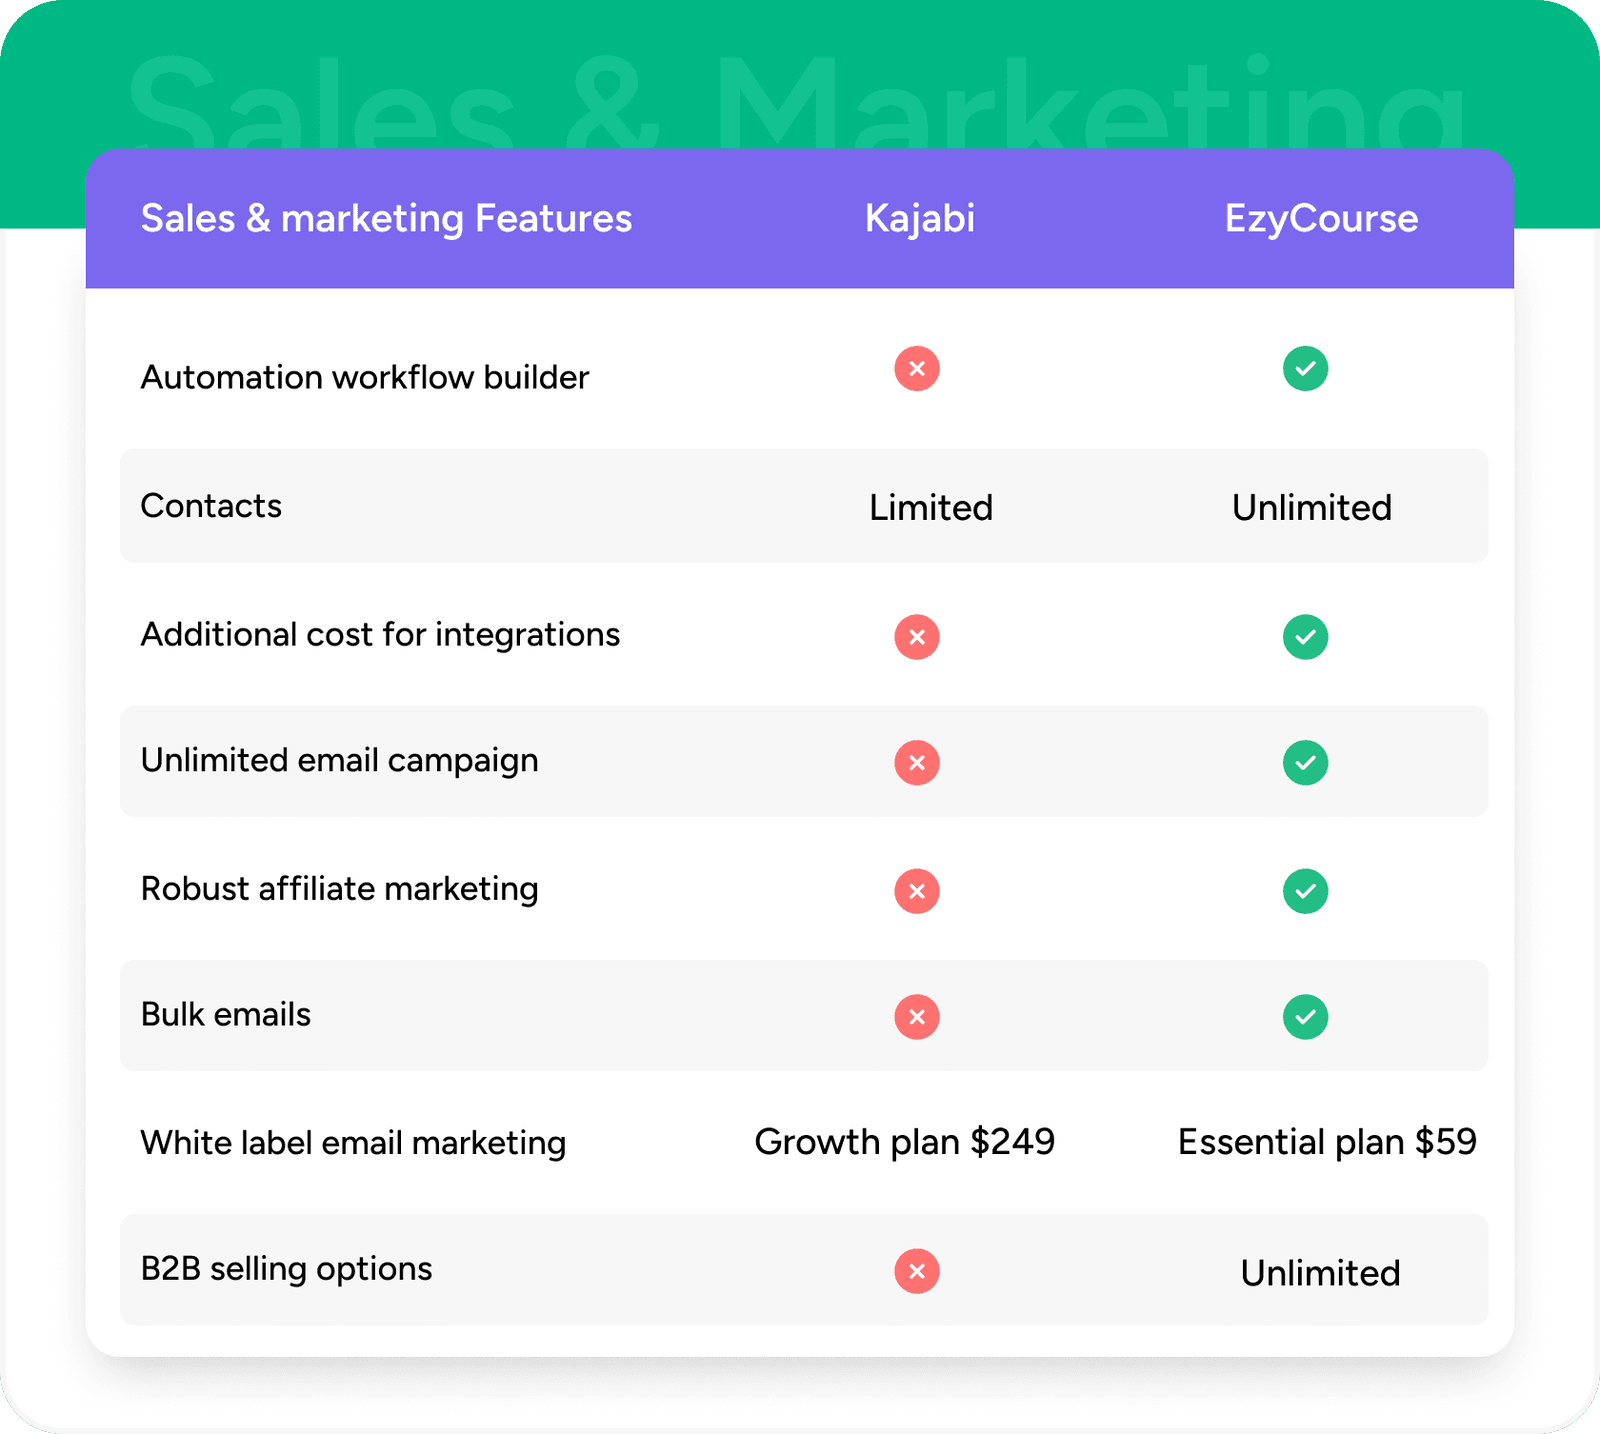Screen dimensions: 1600x1434
Task: Select the Kajabi column header
Action: point(919,219)
